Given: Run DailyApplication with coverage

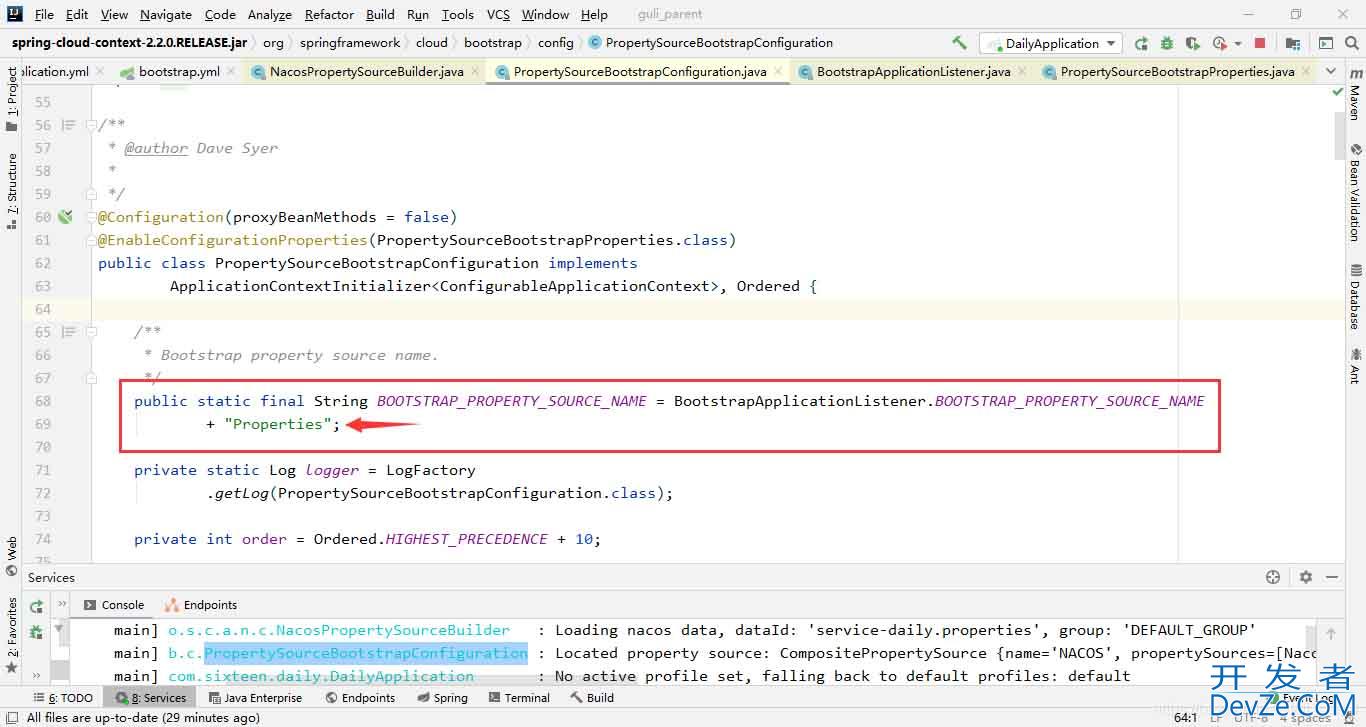Looking at the screenshot, I should [1192, 43].
